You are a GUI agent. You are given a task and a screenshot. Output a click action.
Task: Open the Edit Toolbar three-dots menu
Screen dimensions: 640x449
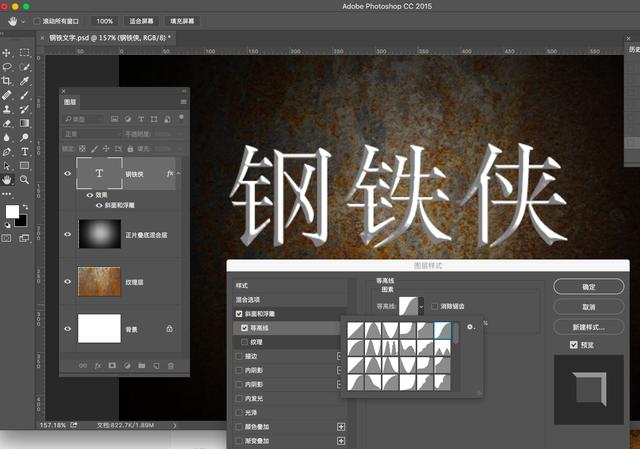click(7, 194)
